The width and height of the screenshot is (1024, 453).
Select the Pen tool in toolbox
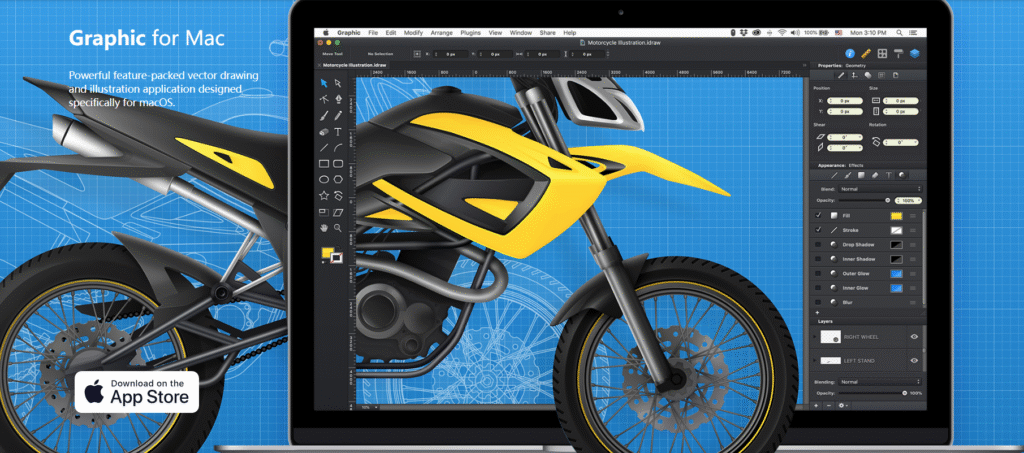tap(338, 99)
